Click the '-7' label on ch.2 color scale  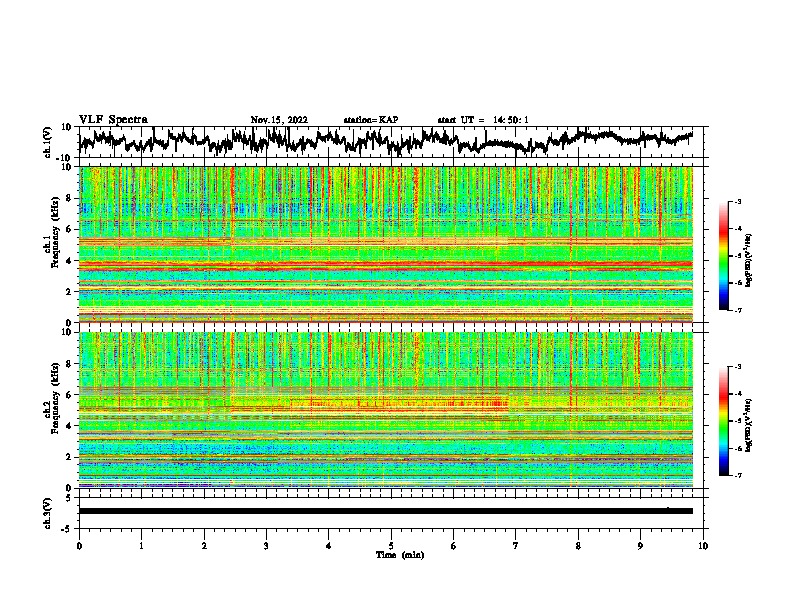(x=737, y=476)
